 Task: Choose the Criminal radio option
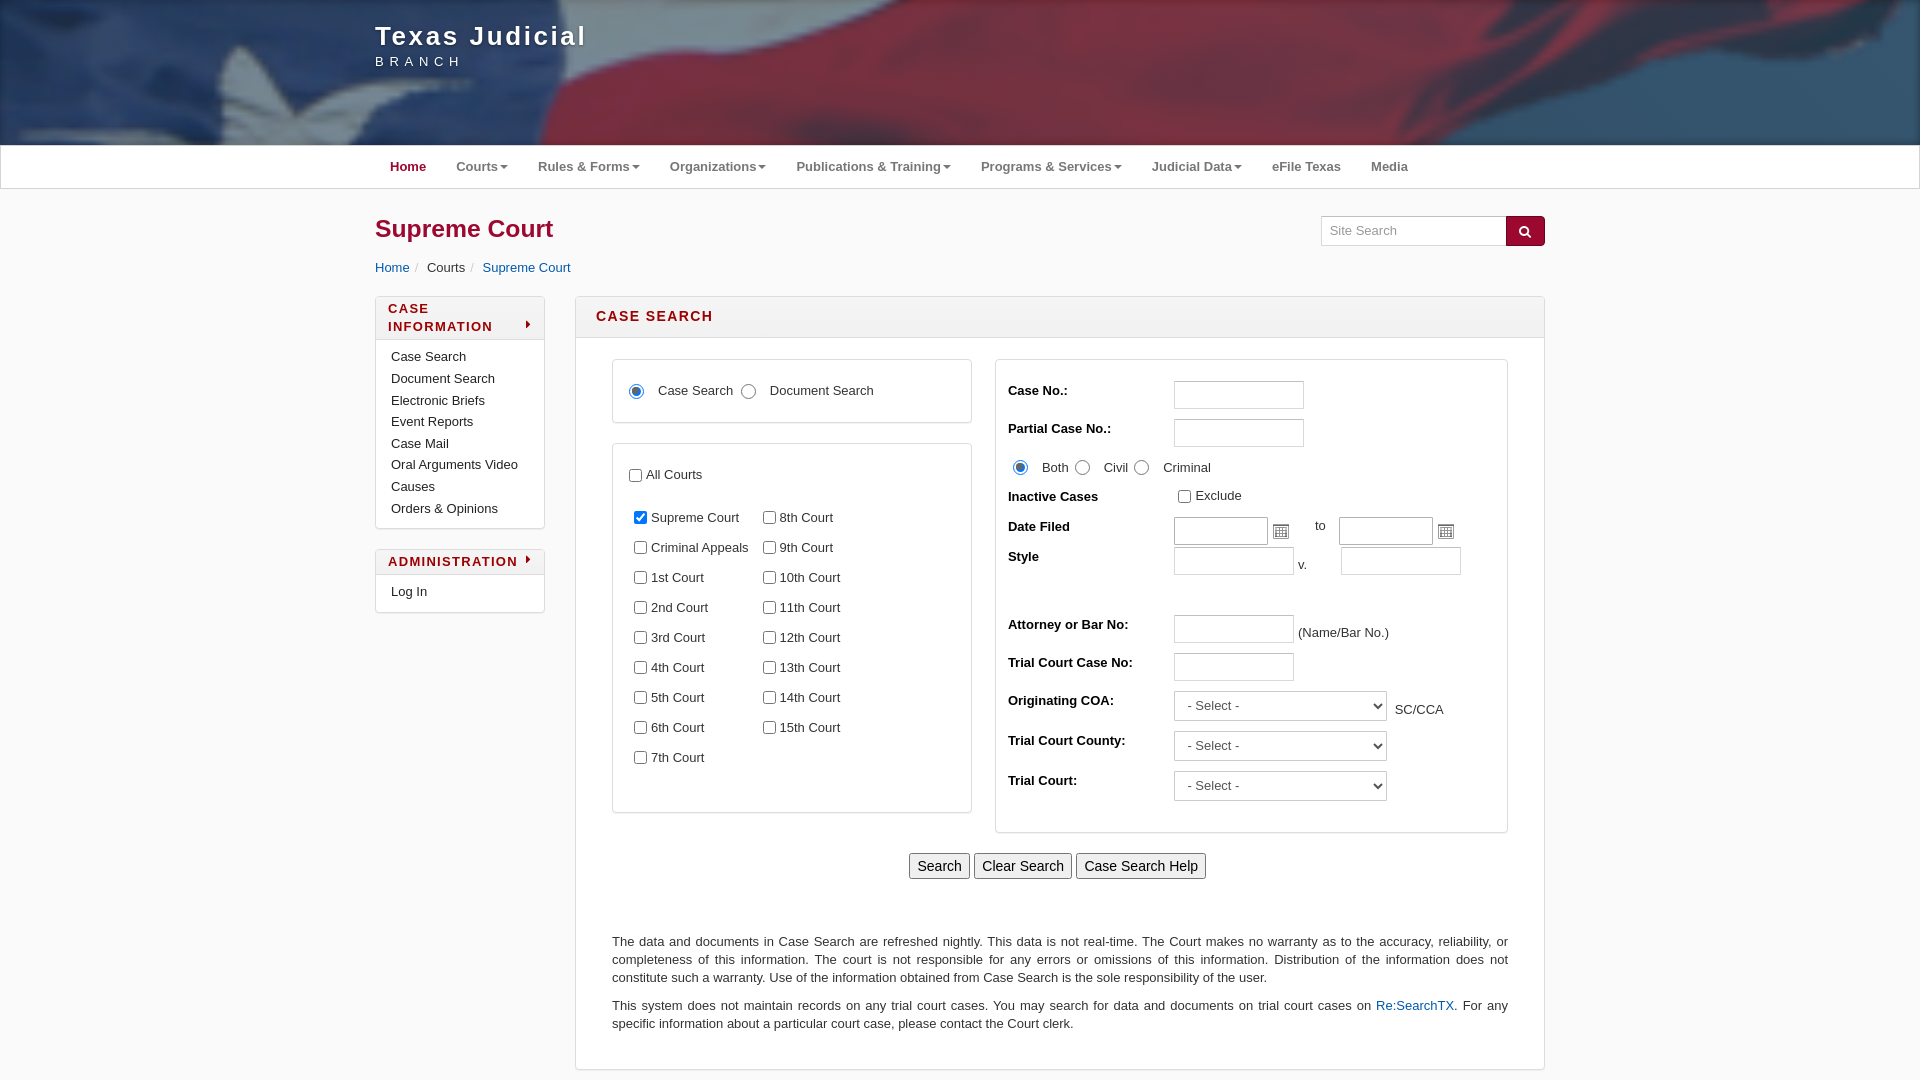coord(1141,468)
